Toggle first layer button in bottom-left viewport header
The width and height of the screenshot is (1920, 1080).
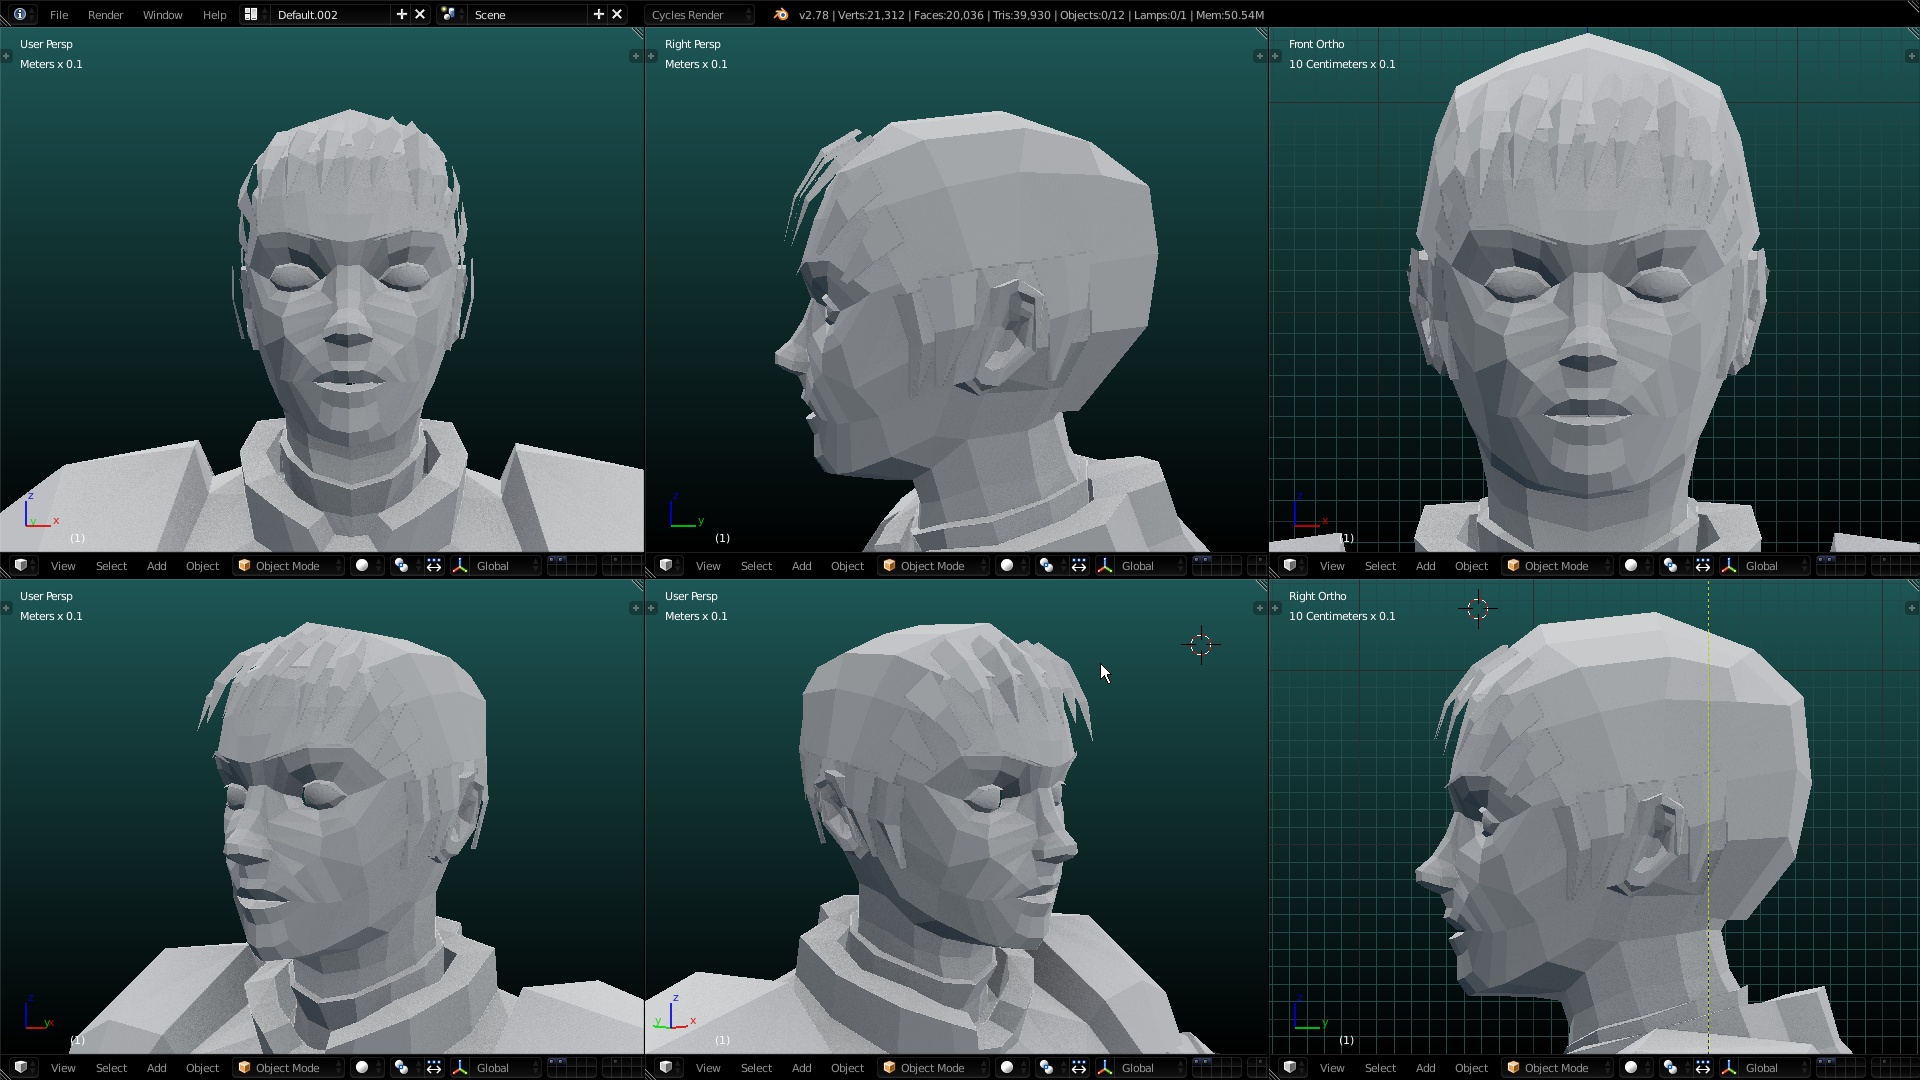(551, 1063)
